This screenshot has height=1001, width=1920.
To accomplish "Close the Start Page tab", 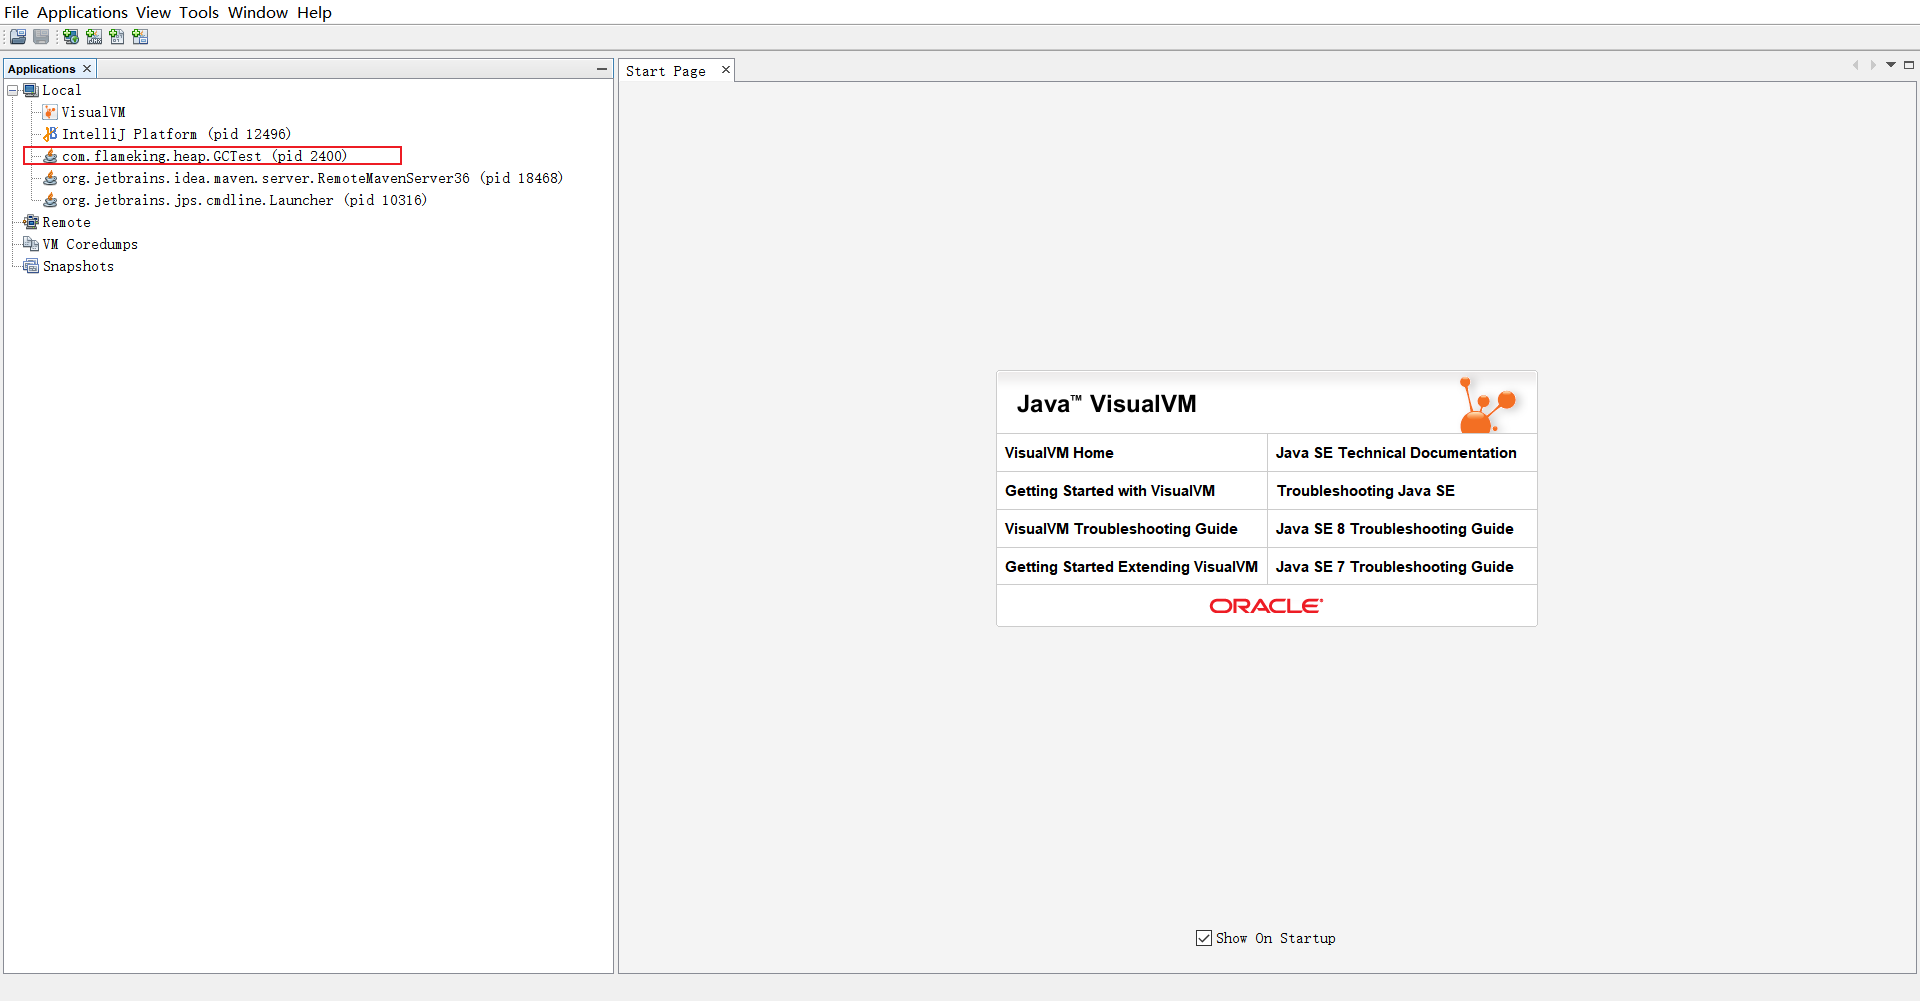I will click(726, 70).
